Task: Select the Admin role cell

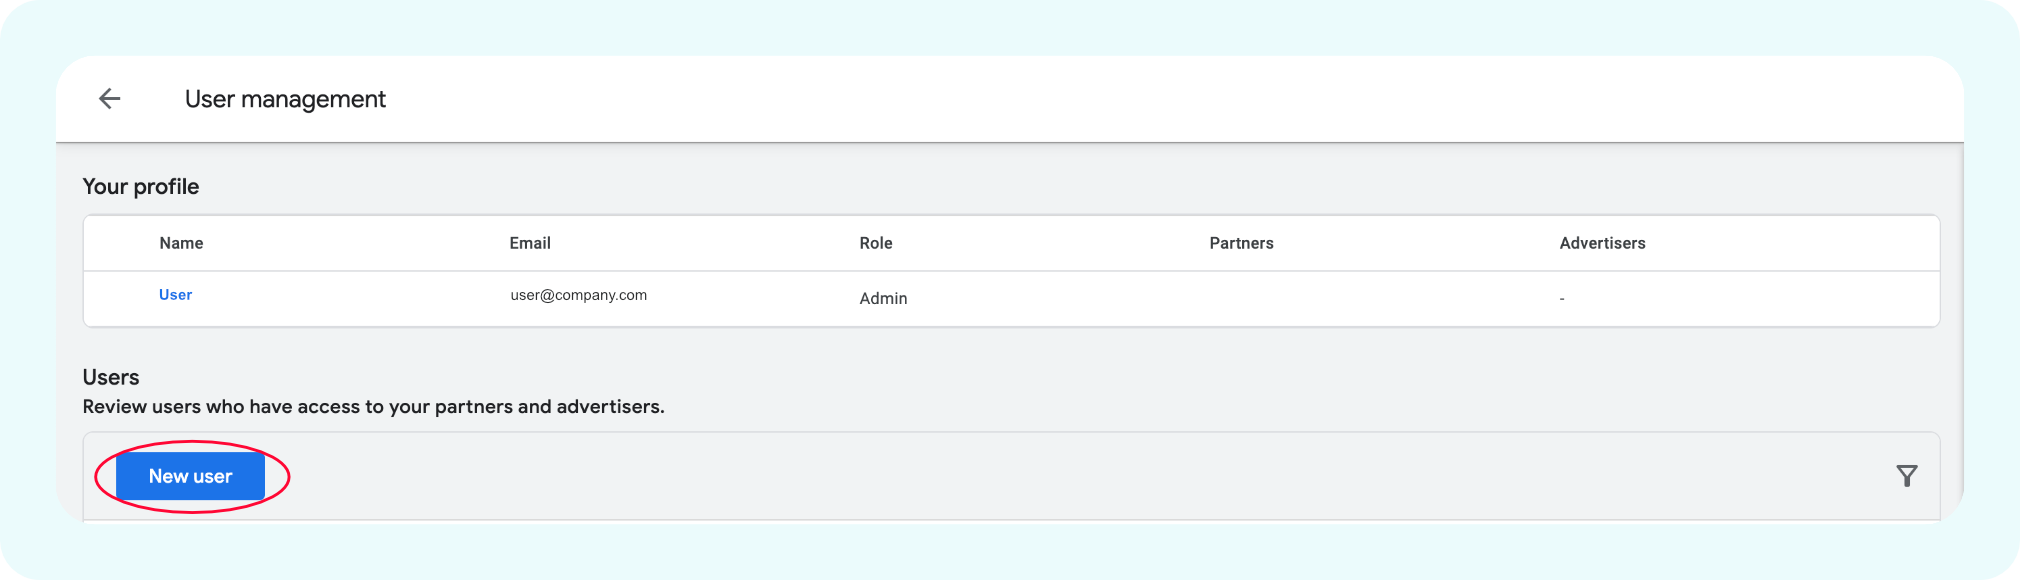Action: point(883,298)
